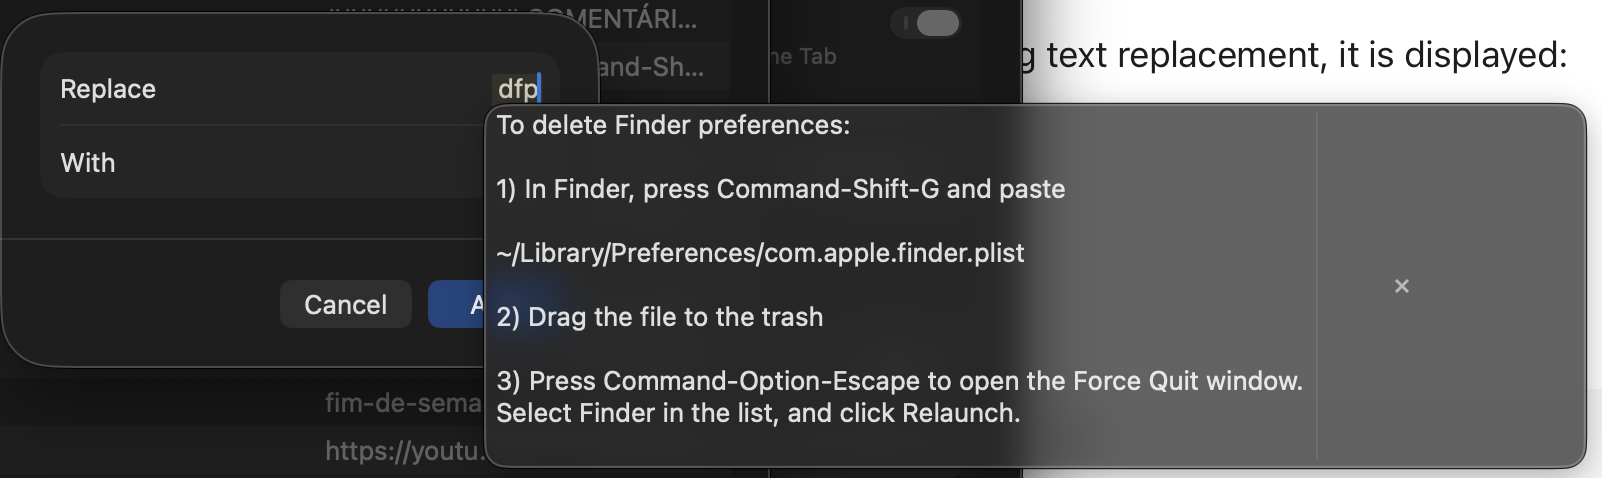Click the "Drag the file to the trash" line

pyautogui.click(x=660, y=317)
